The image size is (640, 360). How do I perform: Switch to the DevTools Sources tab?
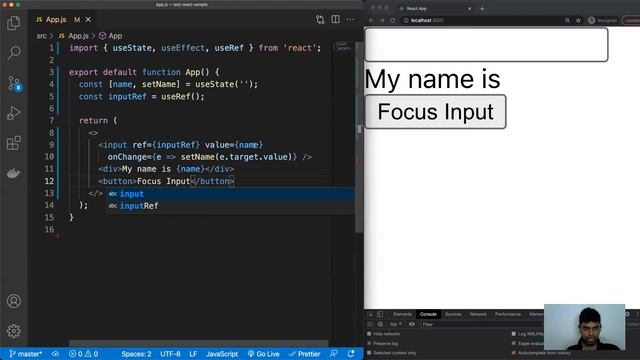453,314
